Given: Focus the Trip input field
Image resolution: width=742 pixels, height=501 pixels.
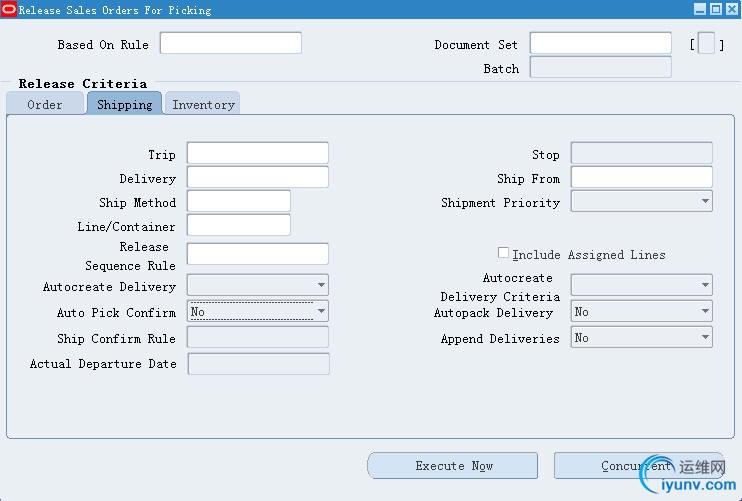Looking at the screenshot, I should pos(258,153).
